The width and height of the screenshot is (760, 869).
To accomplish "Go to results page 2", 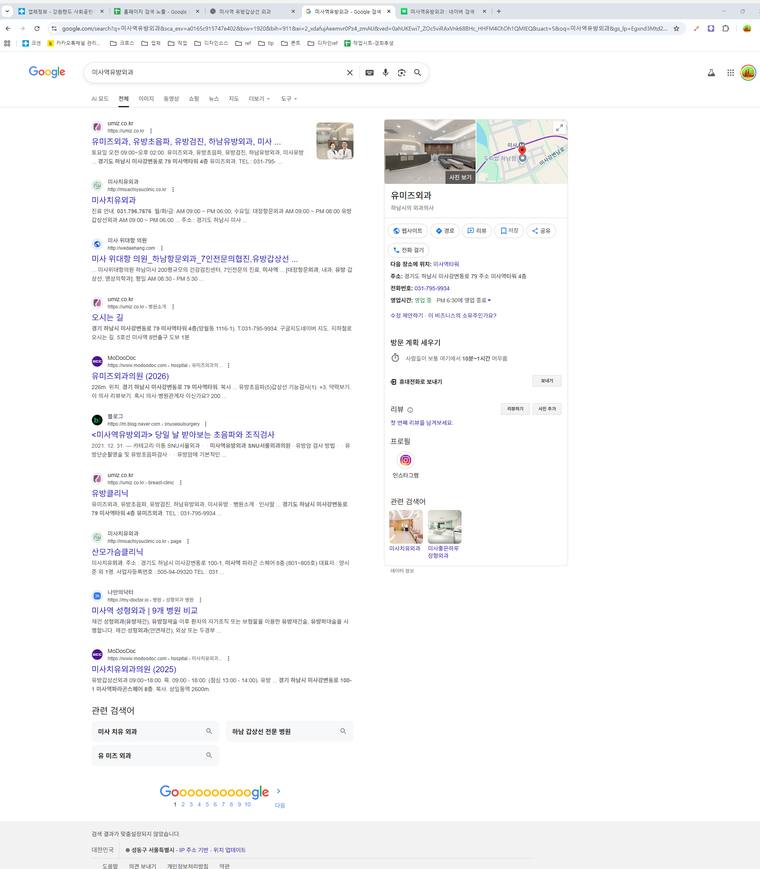I will click(183, 804).
